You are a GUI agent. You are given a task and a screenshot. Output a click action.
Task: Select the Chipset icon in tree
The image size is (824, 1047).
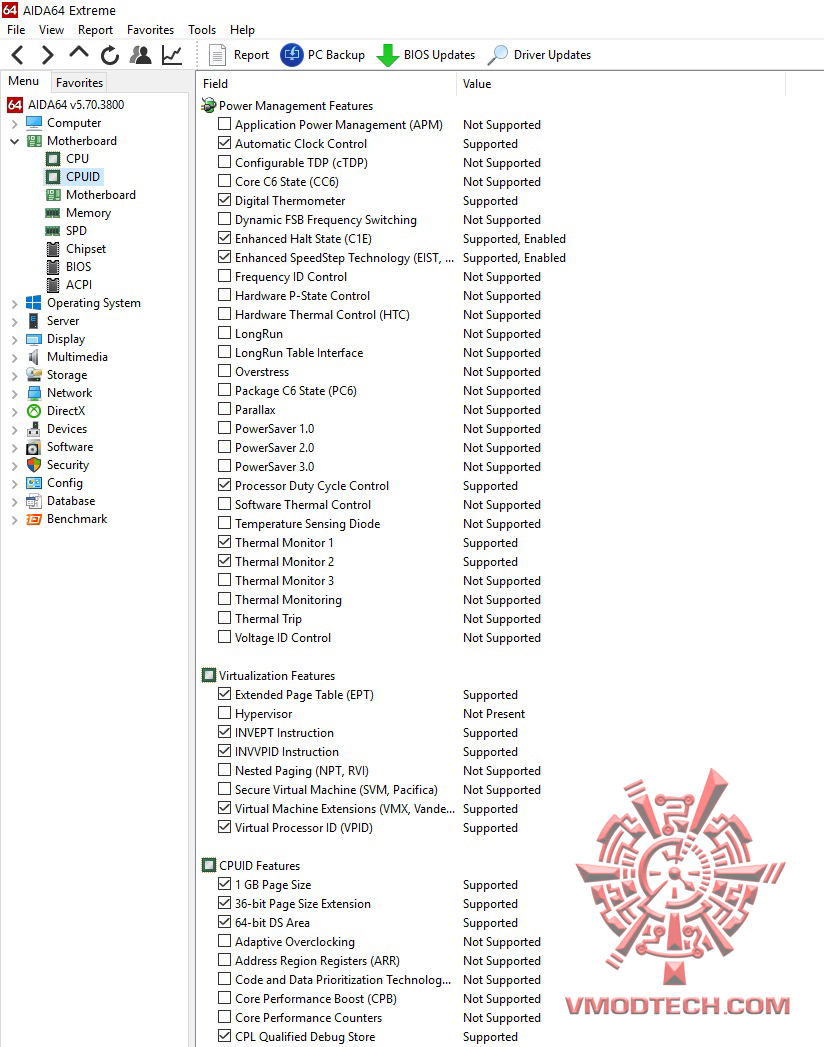(53, 249)
